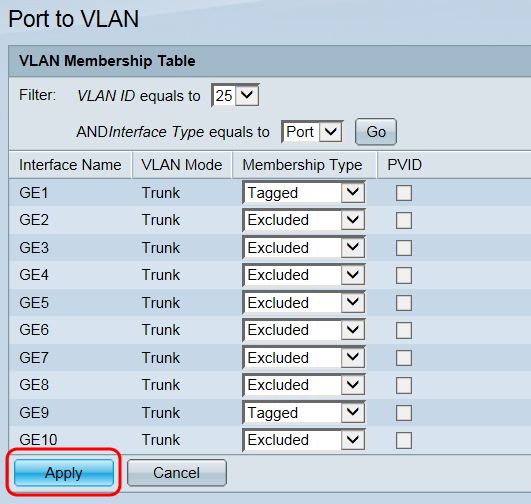
Task: Open GE3 Membership Type dropdown
Action: pyautogui.click(x=304, y=248)
